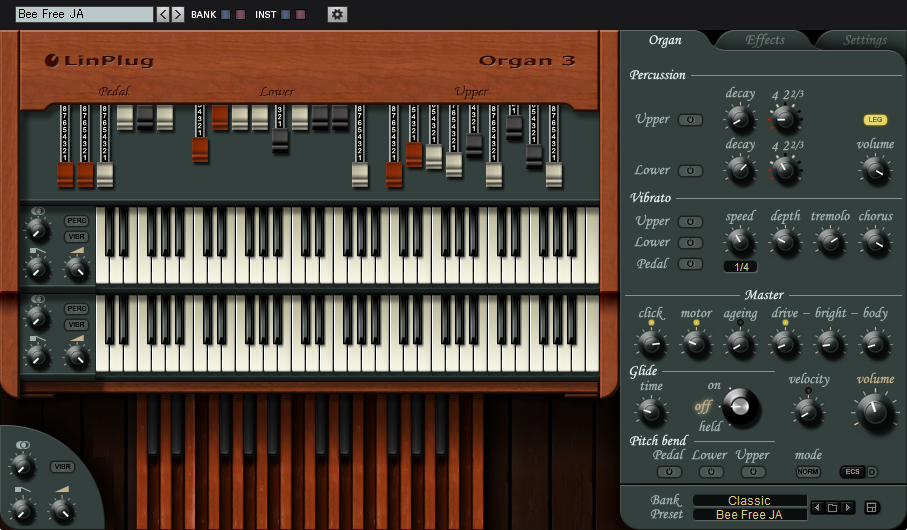
Task: Switch to the Settings tab
Action: 865,40
